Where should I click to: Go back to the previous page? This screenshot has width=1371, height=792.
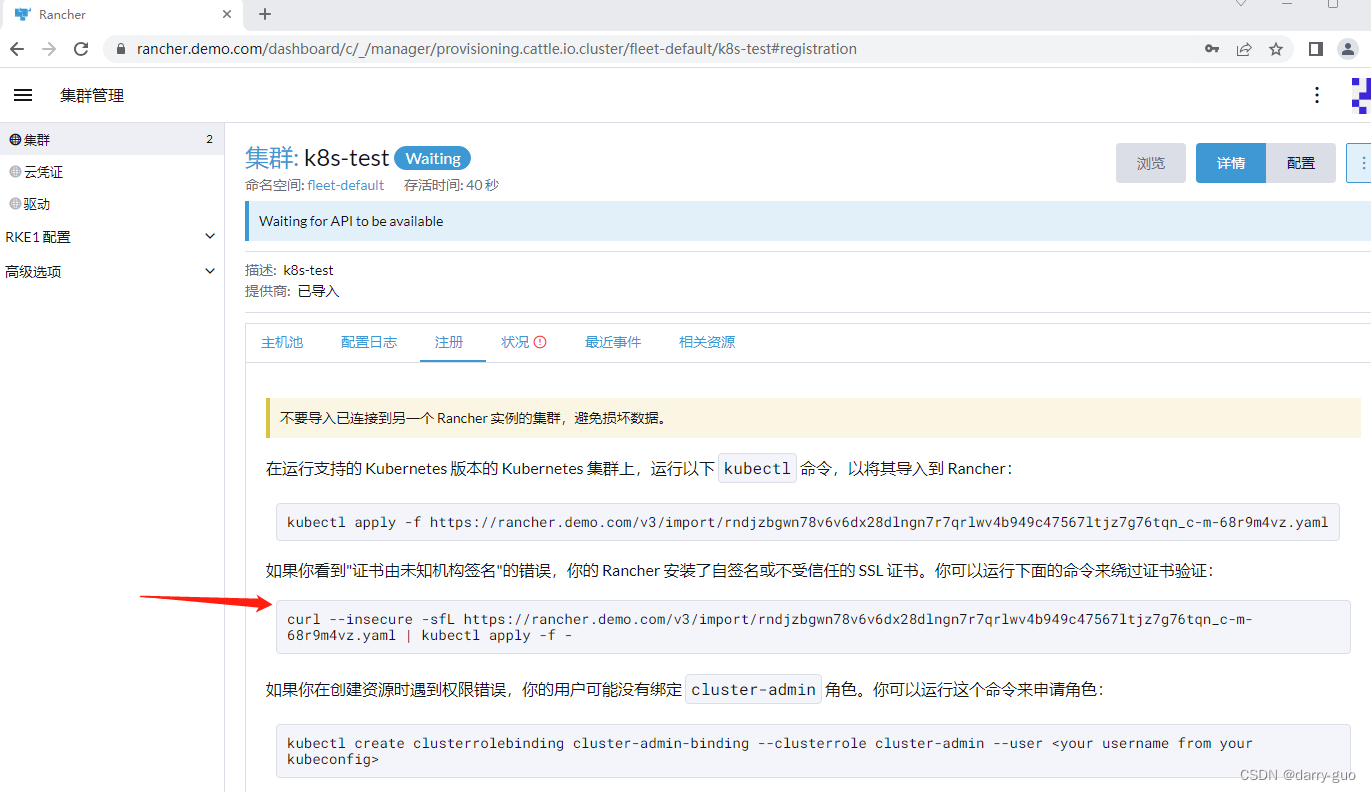17,48
